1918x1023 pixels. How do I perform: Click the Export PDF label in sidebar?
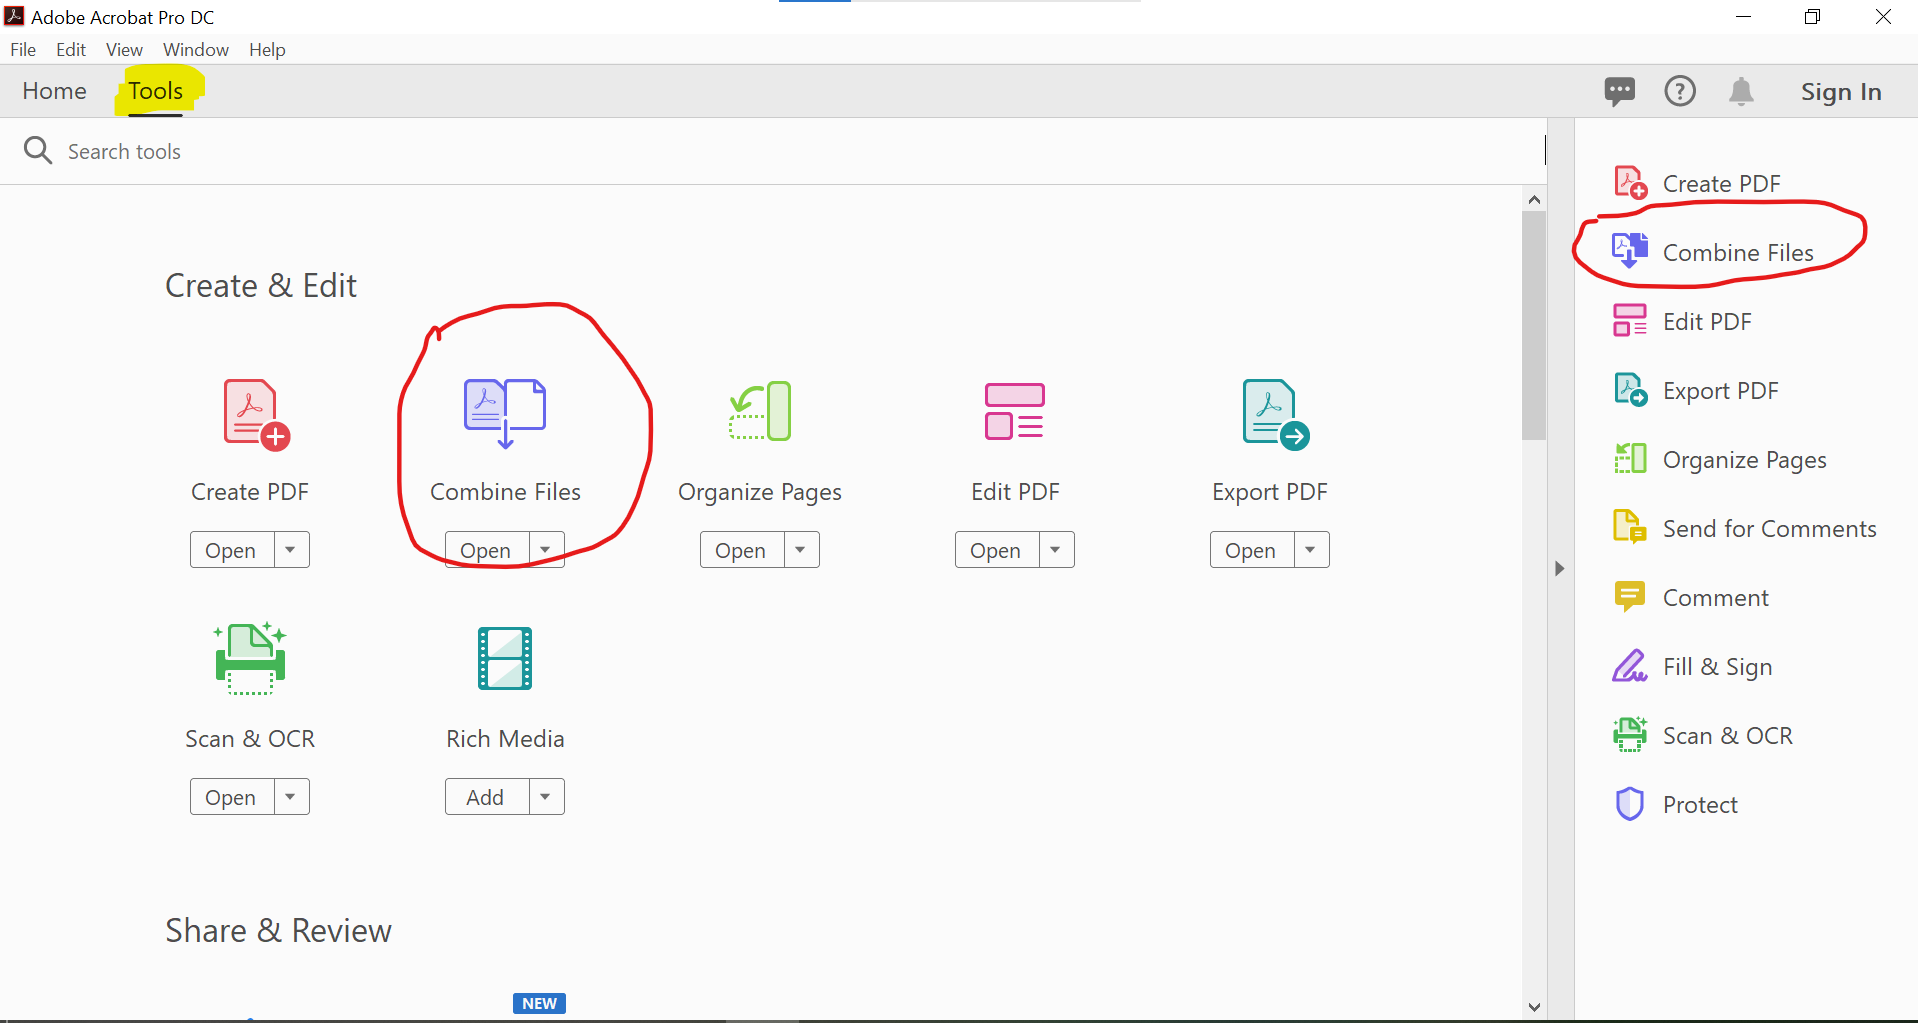(x=1720, y=390)
